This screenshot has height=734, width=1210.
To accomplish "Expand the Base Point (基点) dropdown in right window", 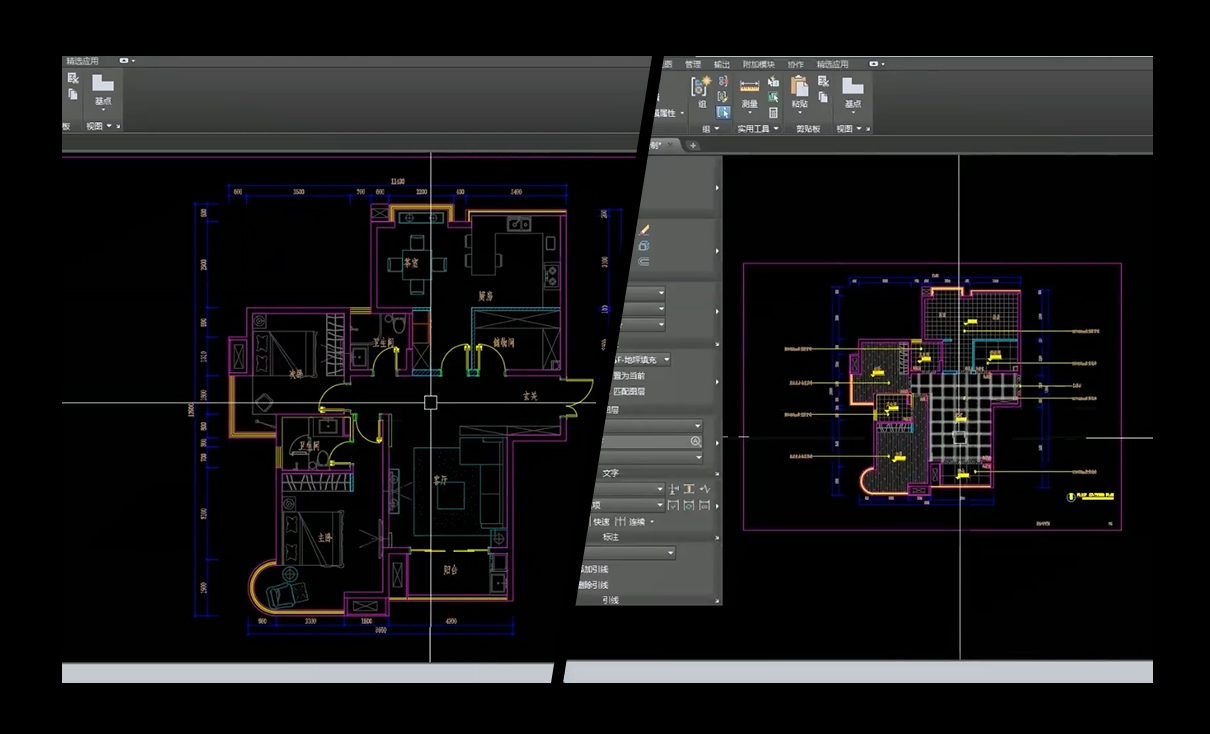I will 852,113.
